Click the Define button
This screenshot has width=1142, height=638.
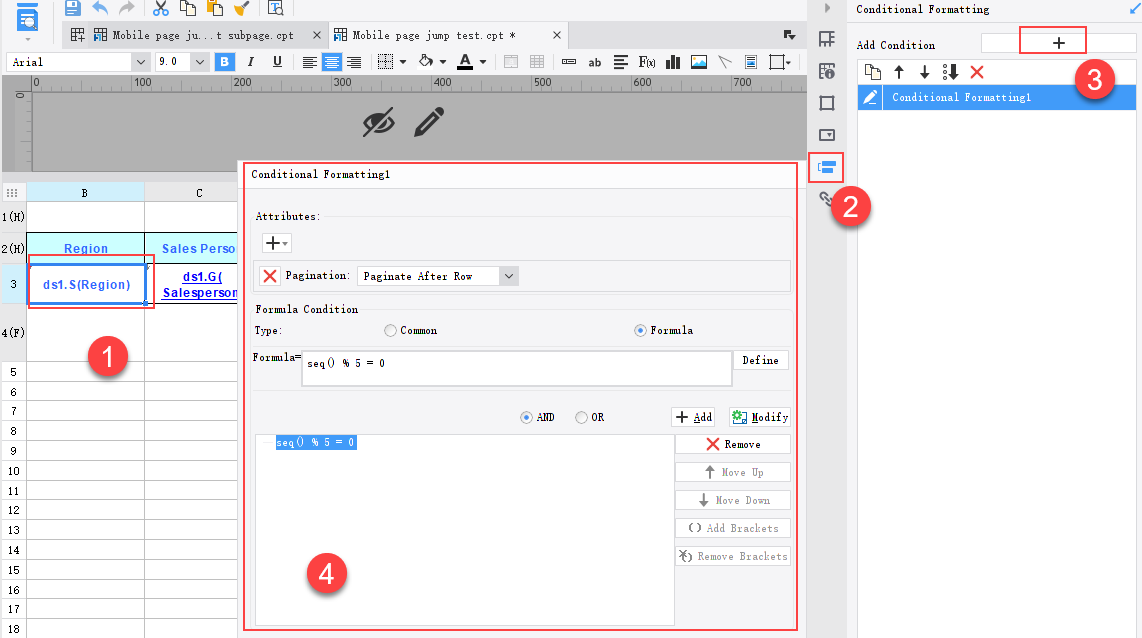[761, 359]
